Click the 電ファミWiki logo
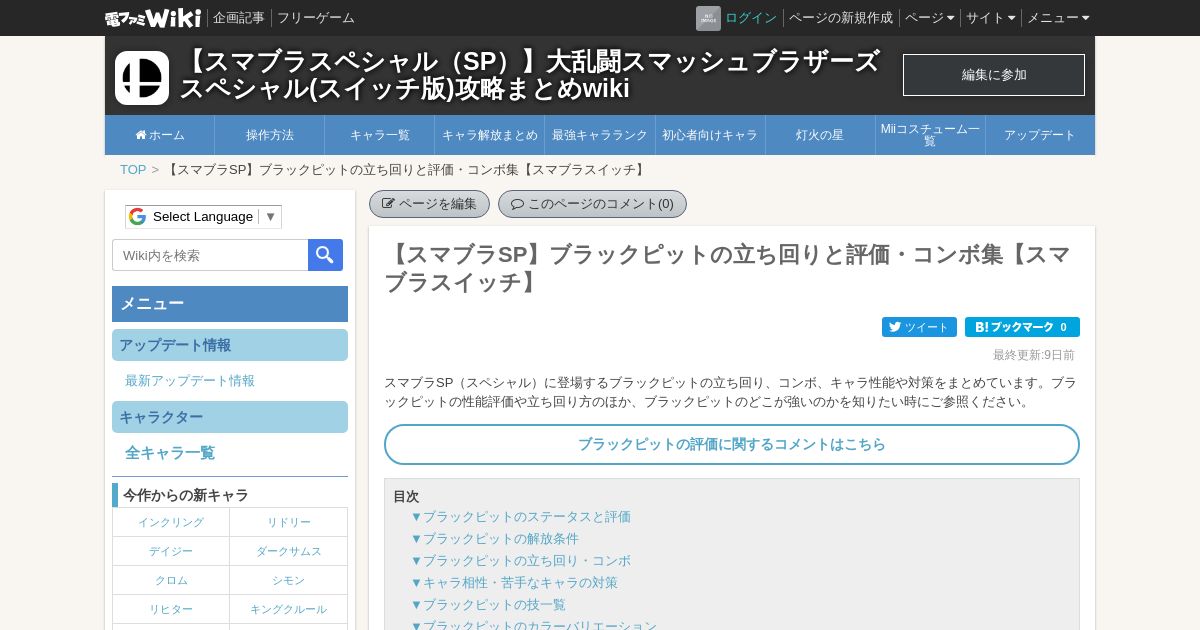This screenshot has height=630, width=1200. tap(153, 18)
